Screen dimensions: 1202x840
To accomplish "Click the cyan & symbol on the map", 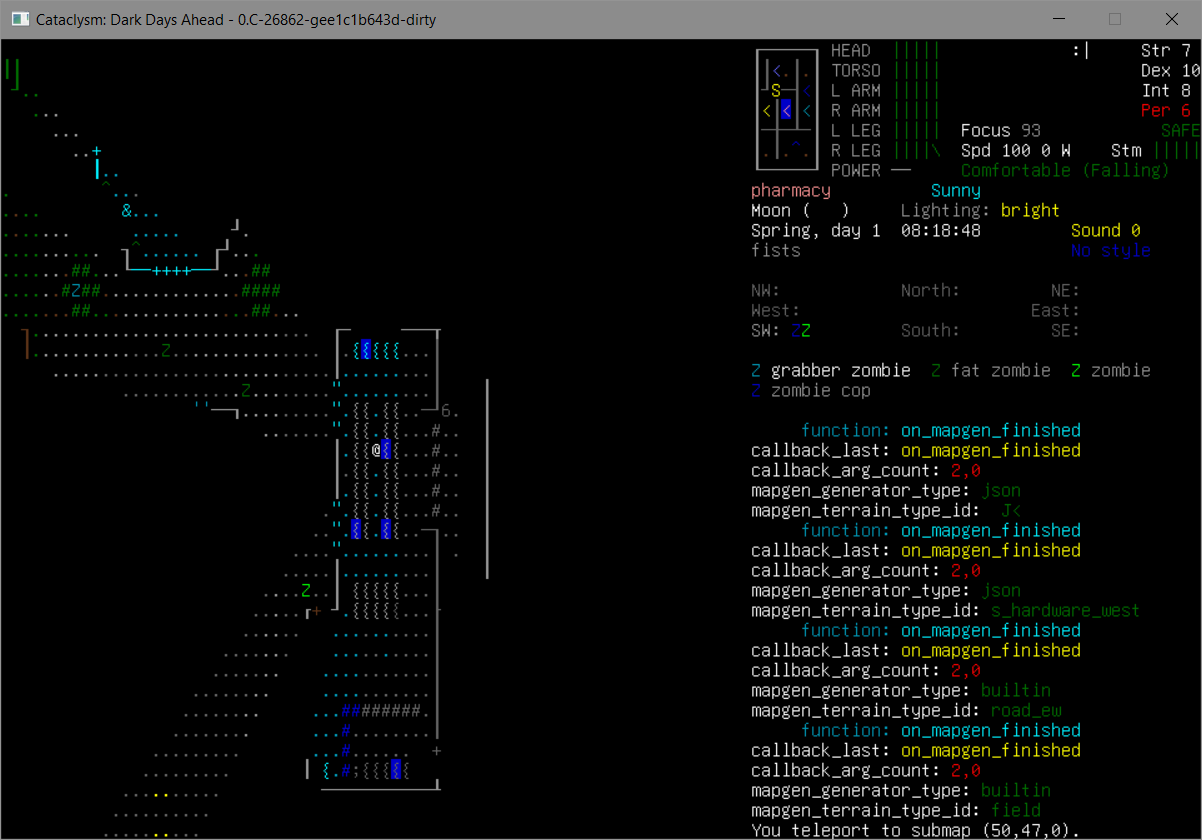I will [x=126, y=210].
